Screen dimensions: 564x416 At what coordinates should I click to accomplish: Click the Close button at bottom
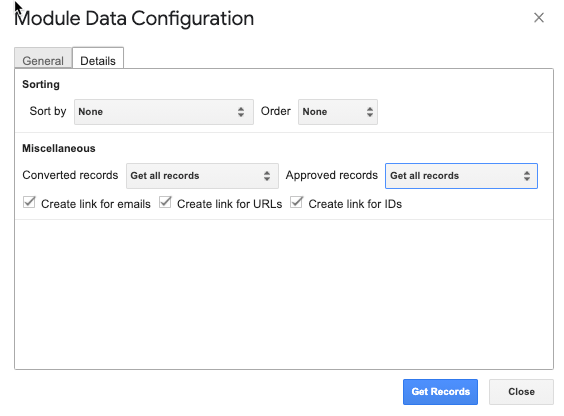[x=521, y=392]
